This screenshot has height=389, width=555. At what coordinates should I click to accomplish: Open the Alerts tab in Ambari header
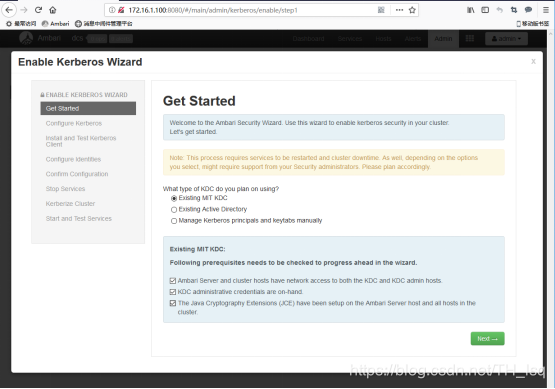(413, 39)
